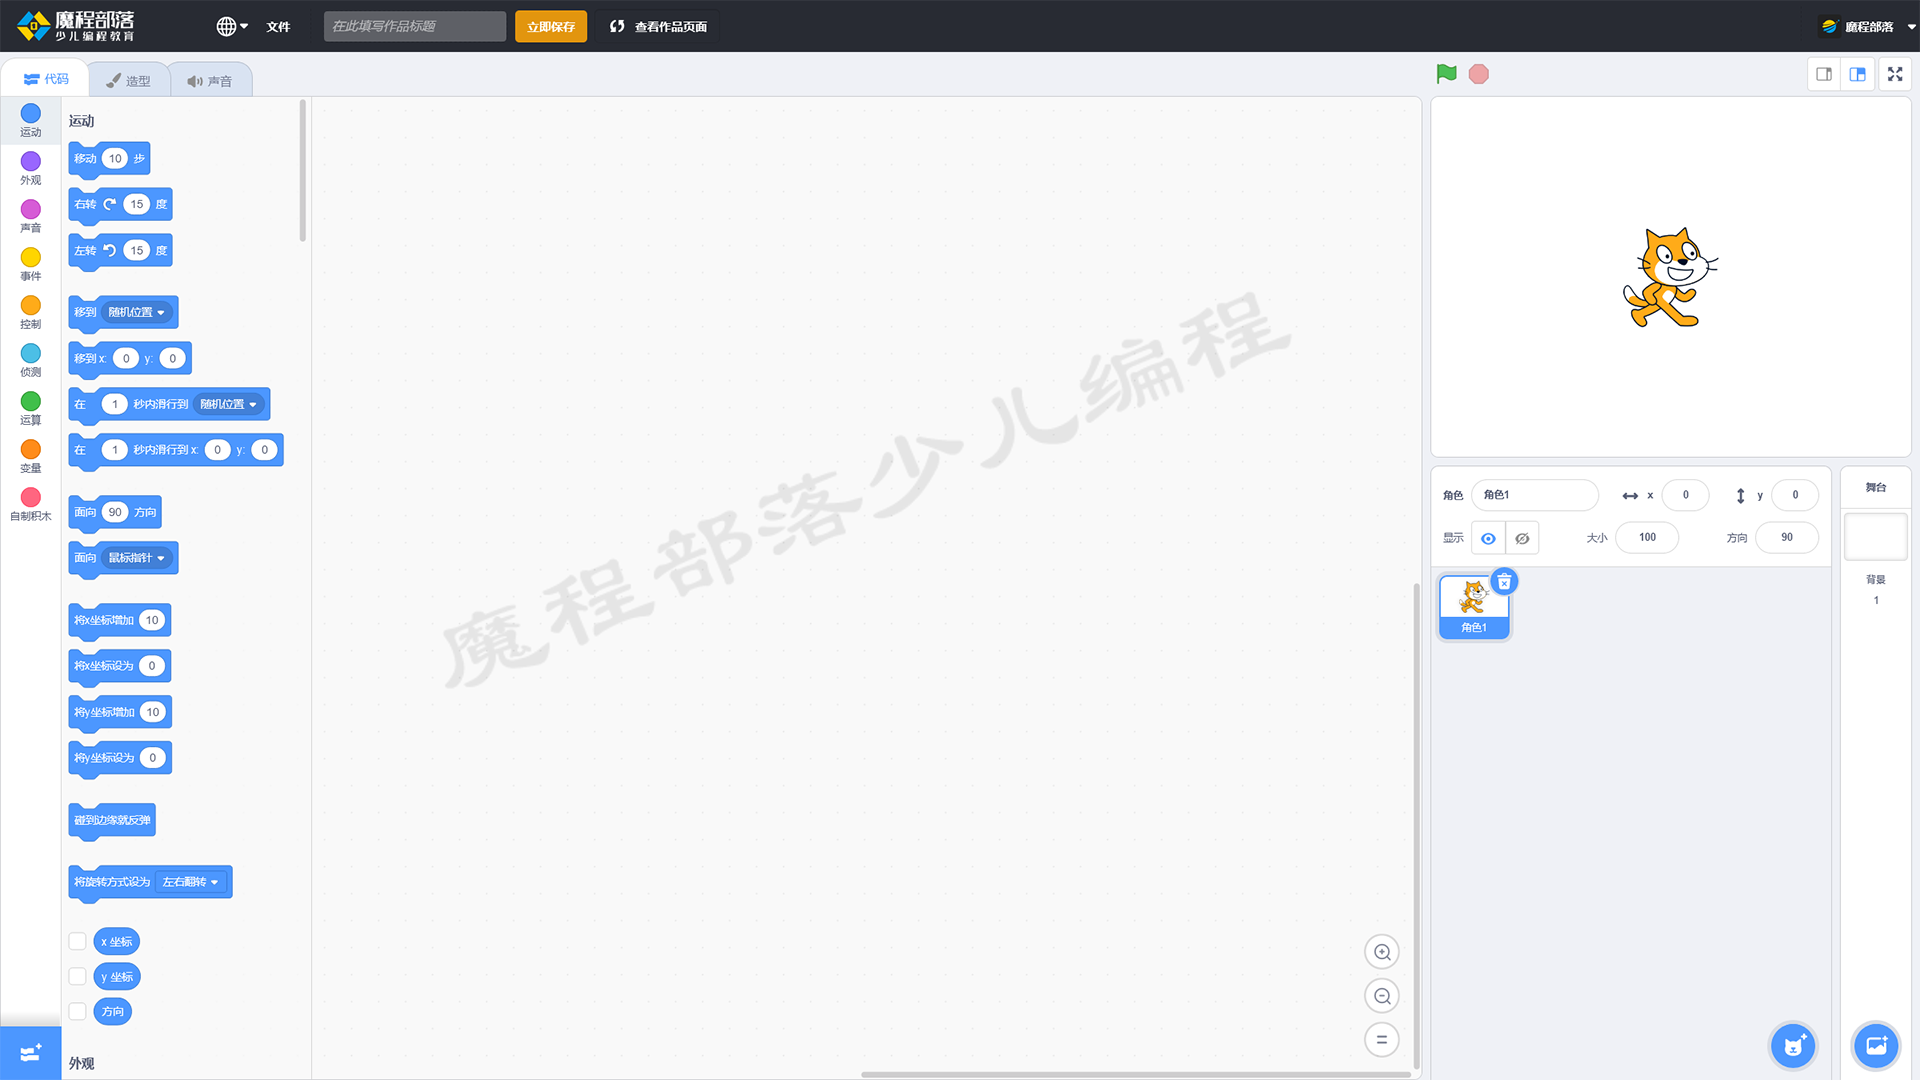Switch to small stage layout
1920x1080 pixels.
tap(1824, 74)
